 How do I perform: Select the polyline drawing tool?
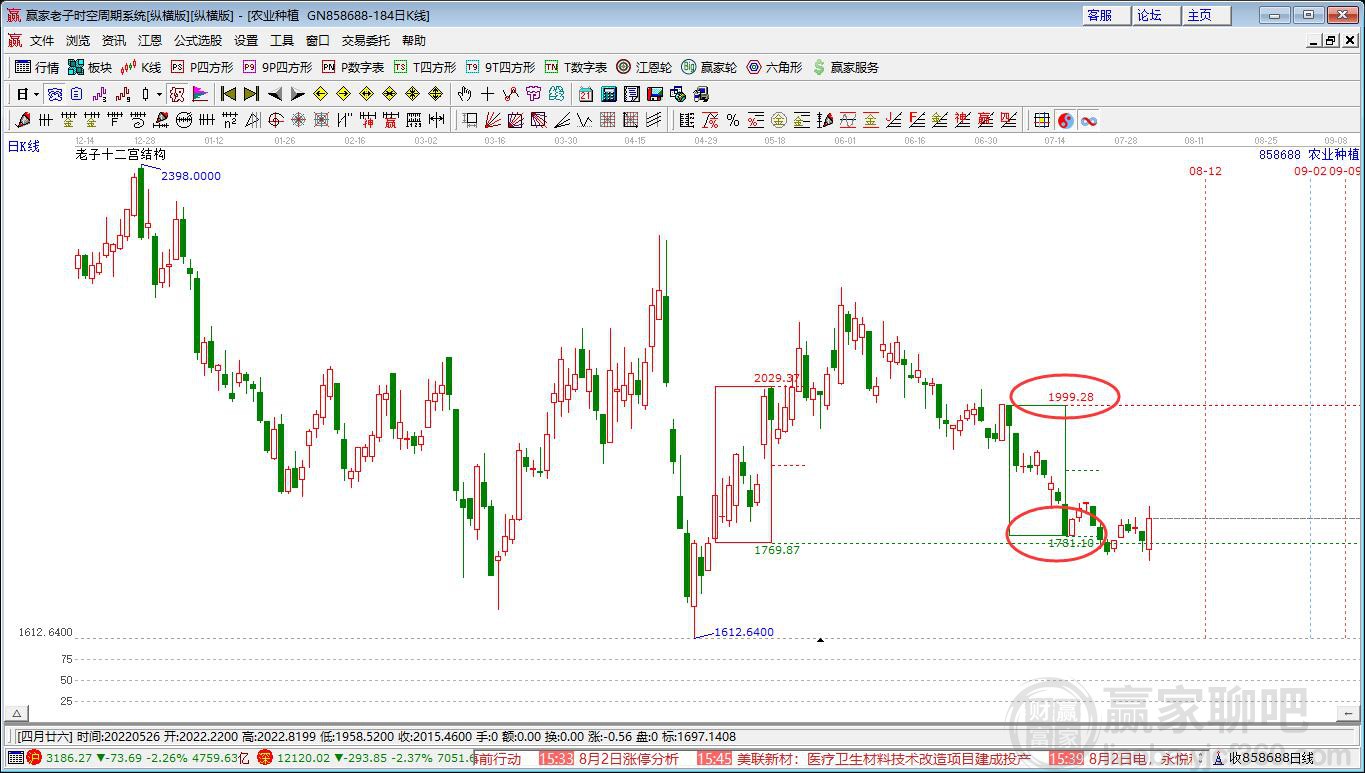(510, 94)
